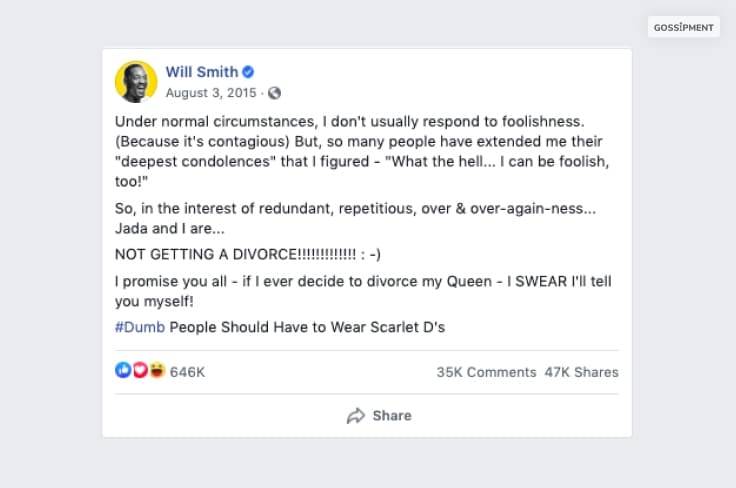Viewport: 736px width, 488px height.
Task: Click the curved share arrow icon
Action: (x=355, y=415)
